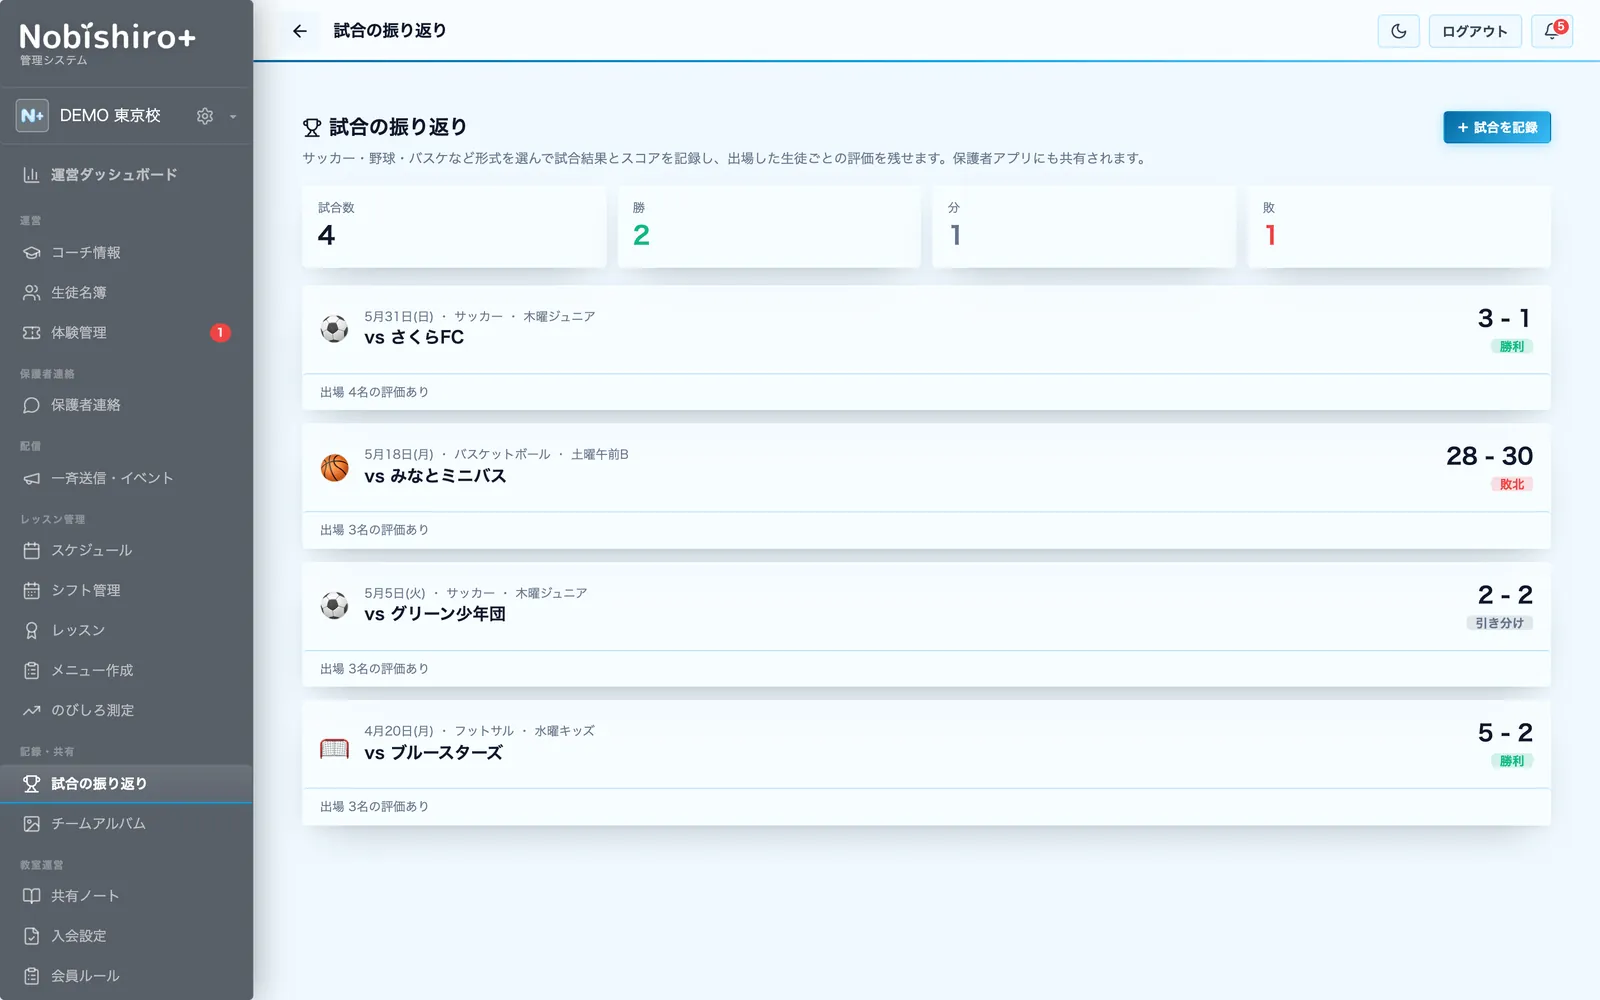Click the 入会設定 document icon
Viewport: 1600px width, 1000px height.
pos(32,936)
